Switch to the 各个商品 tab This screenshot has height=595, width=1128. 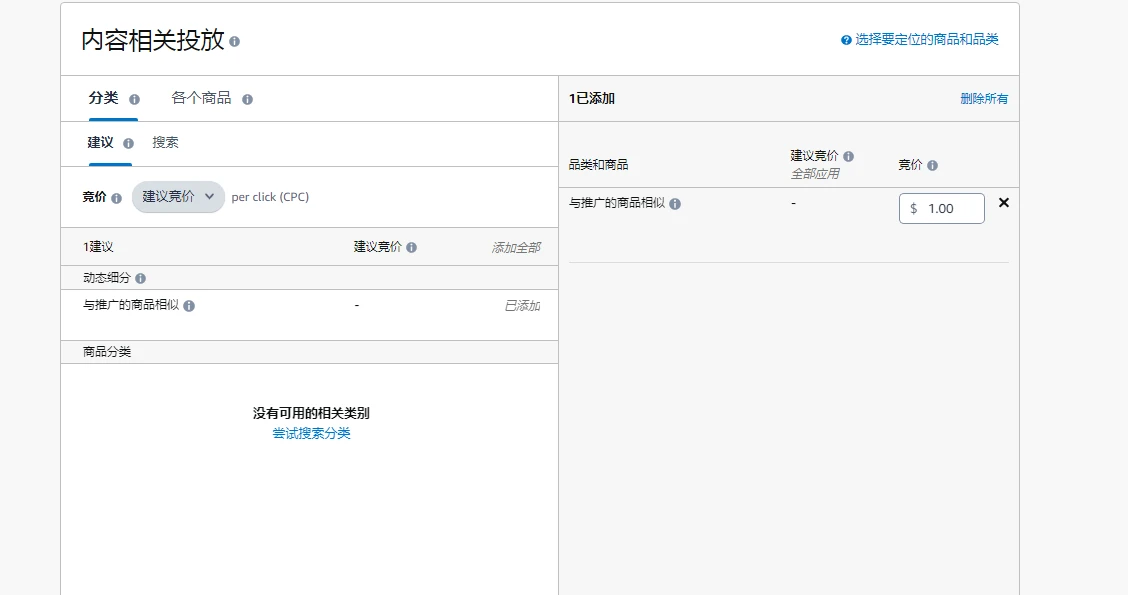click(201, 98)
